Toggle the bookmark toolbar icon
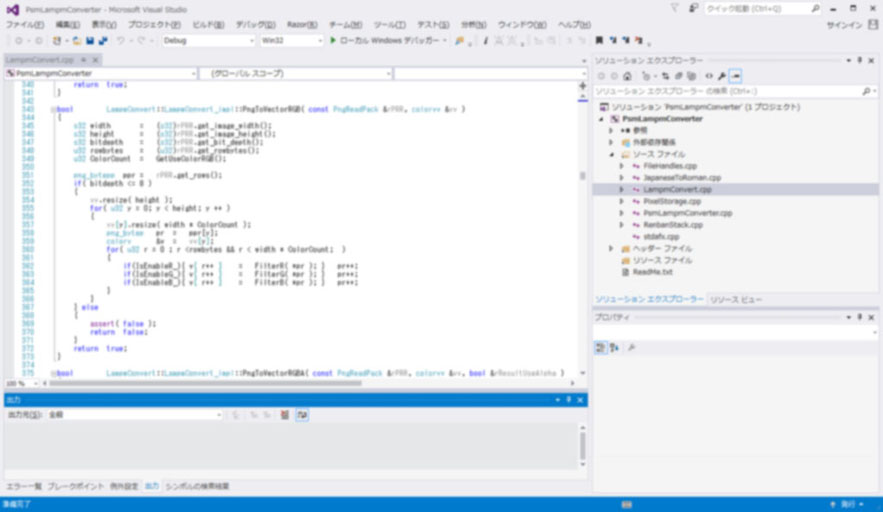The width and height of the screenshot is (883, 512). point(599,41)
